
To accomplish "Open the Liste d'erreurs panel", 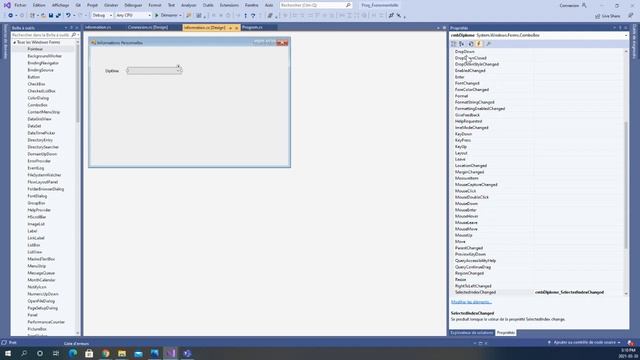I will (x=76, y=344).
